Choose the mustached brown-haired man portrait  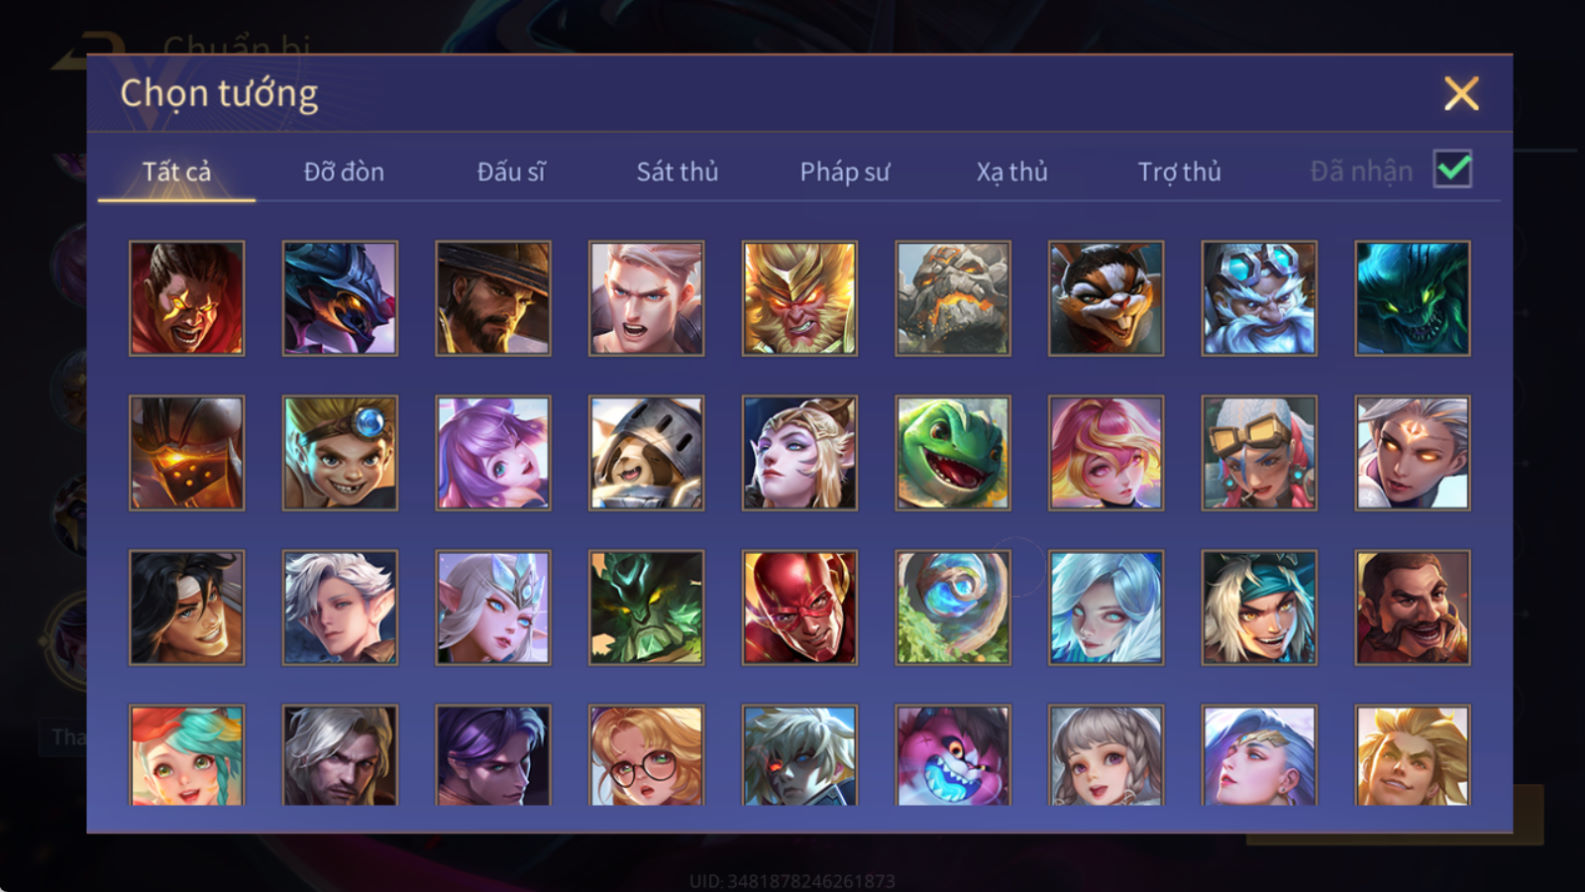(1412, 607)
